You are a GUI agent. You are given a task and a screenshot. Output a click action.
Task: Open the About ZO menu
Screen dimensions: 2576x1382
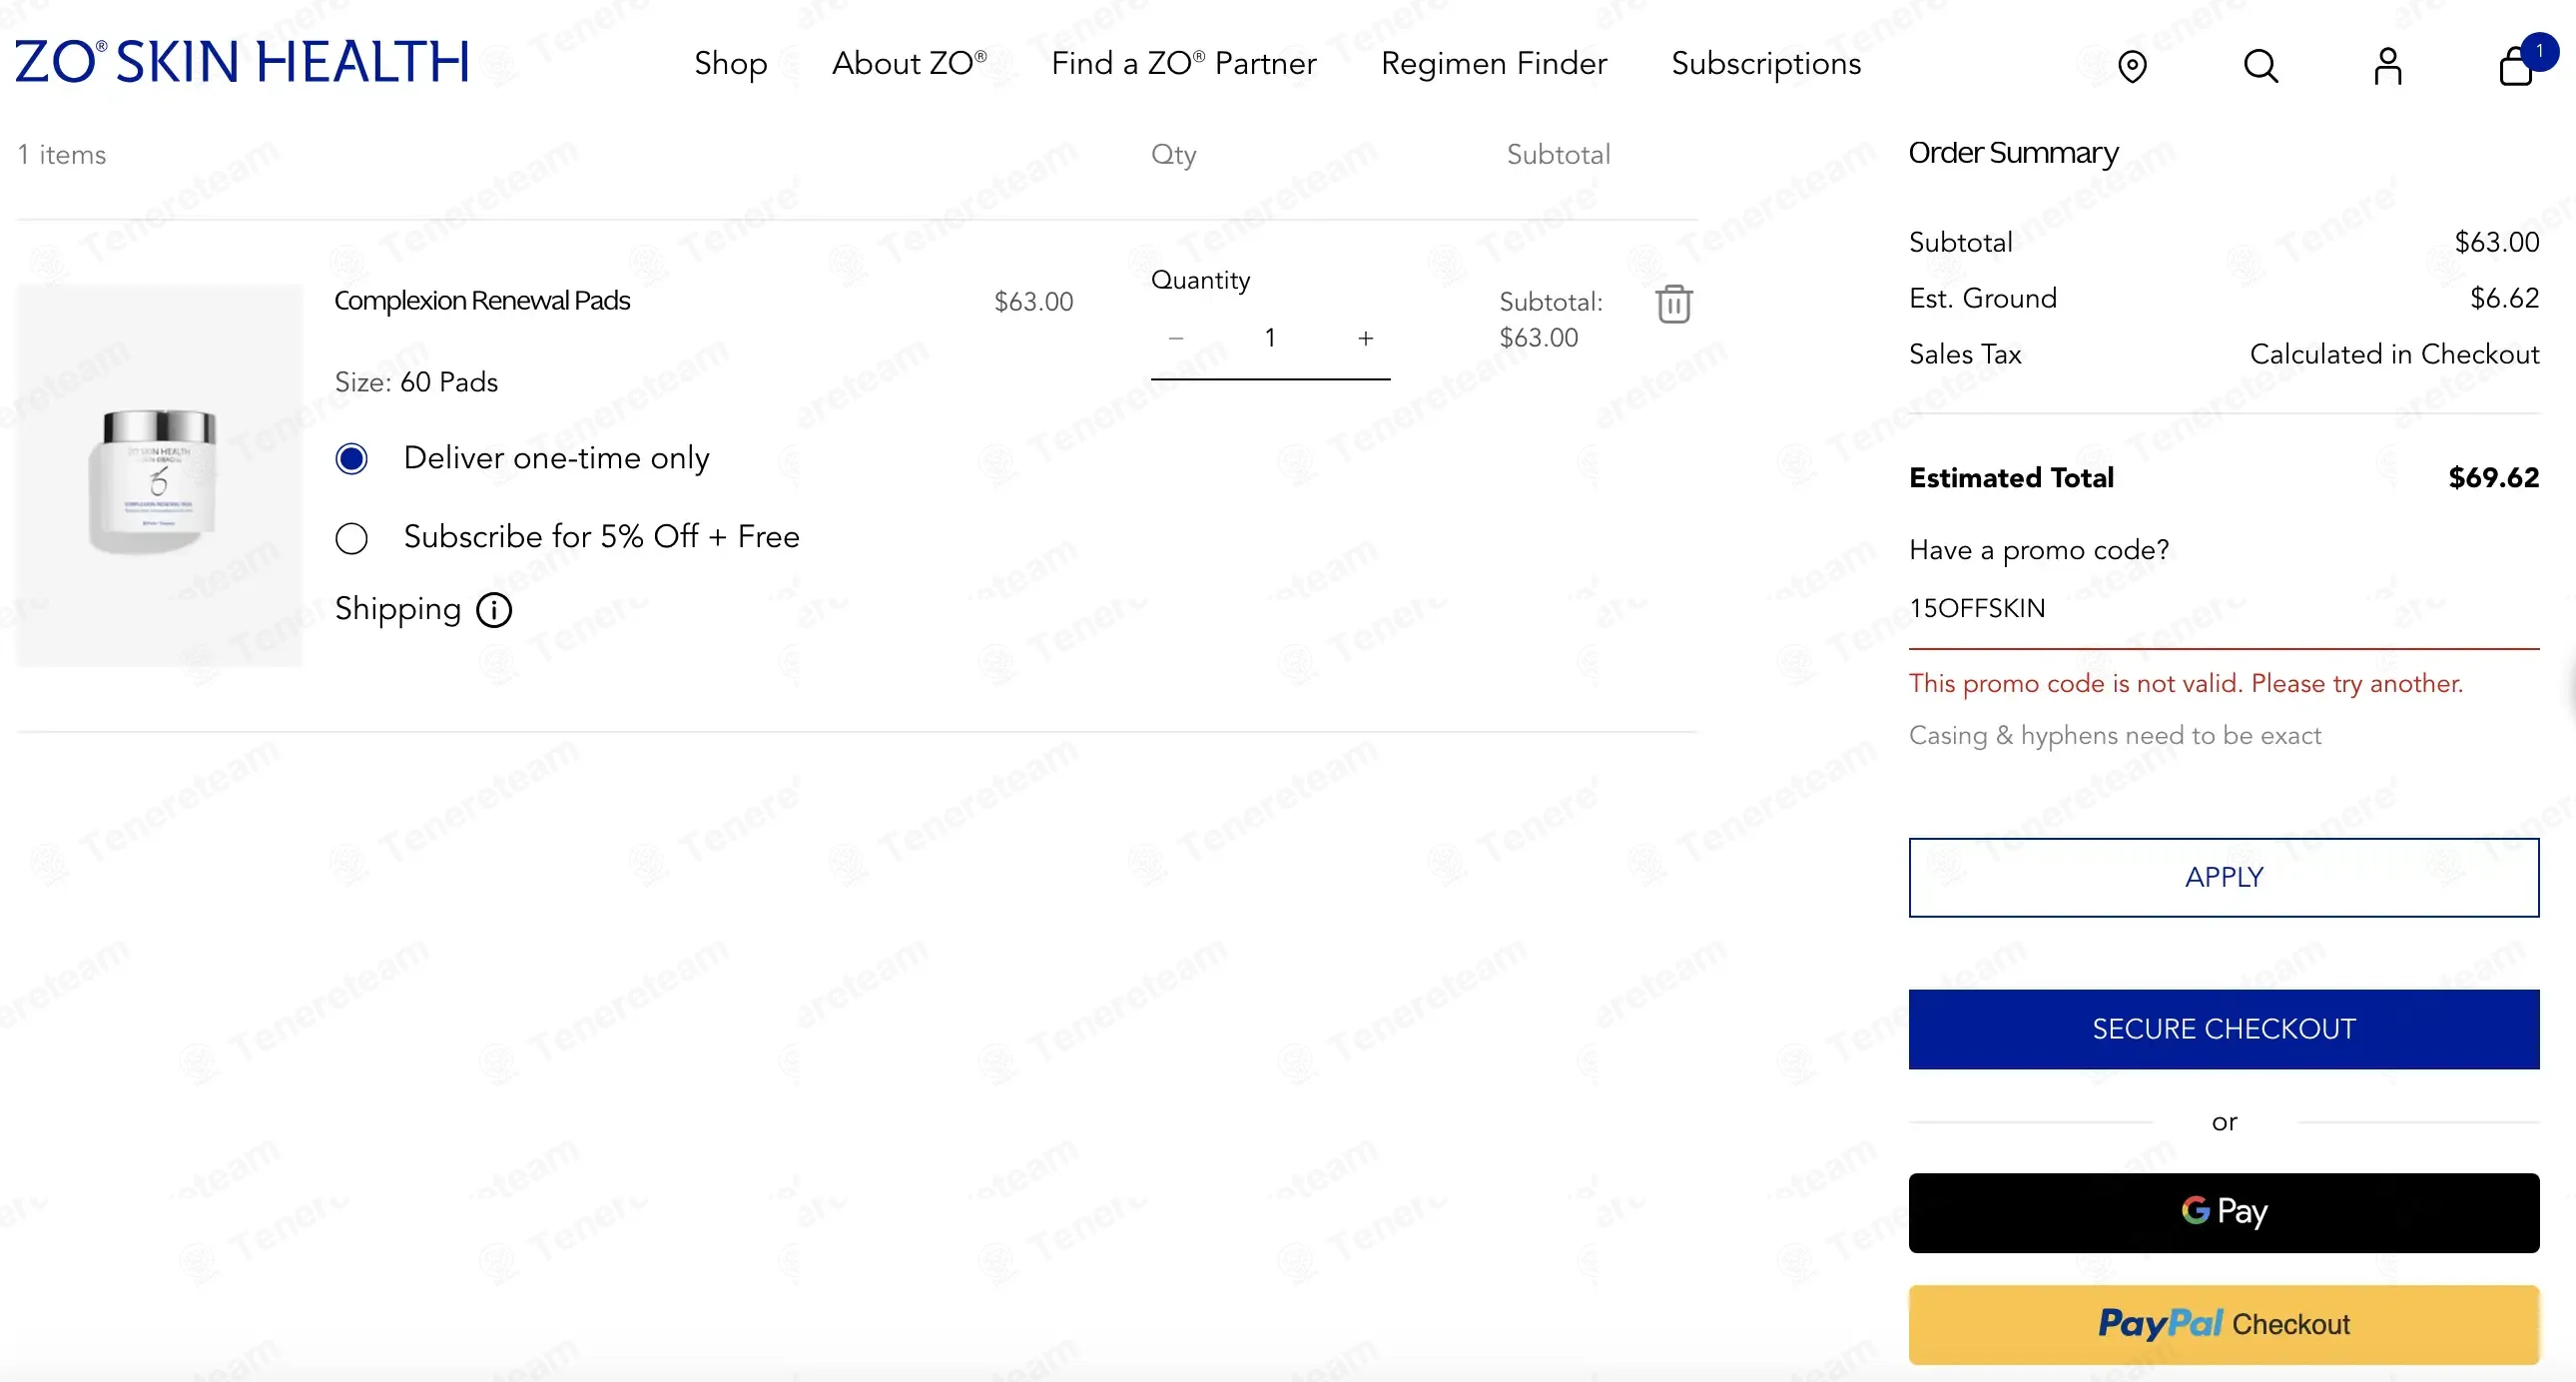(x=909, y=64)
